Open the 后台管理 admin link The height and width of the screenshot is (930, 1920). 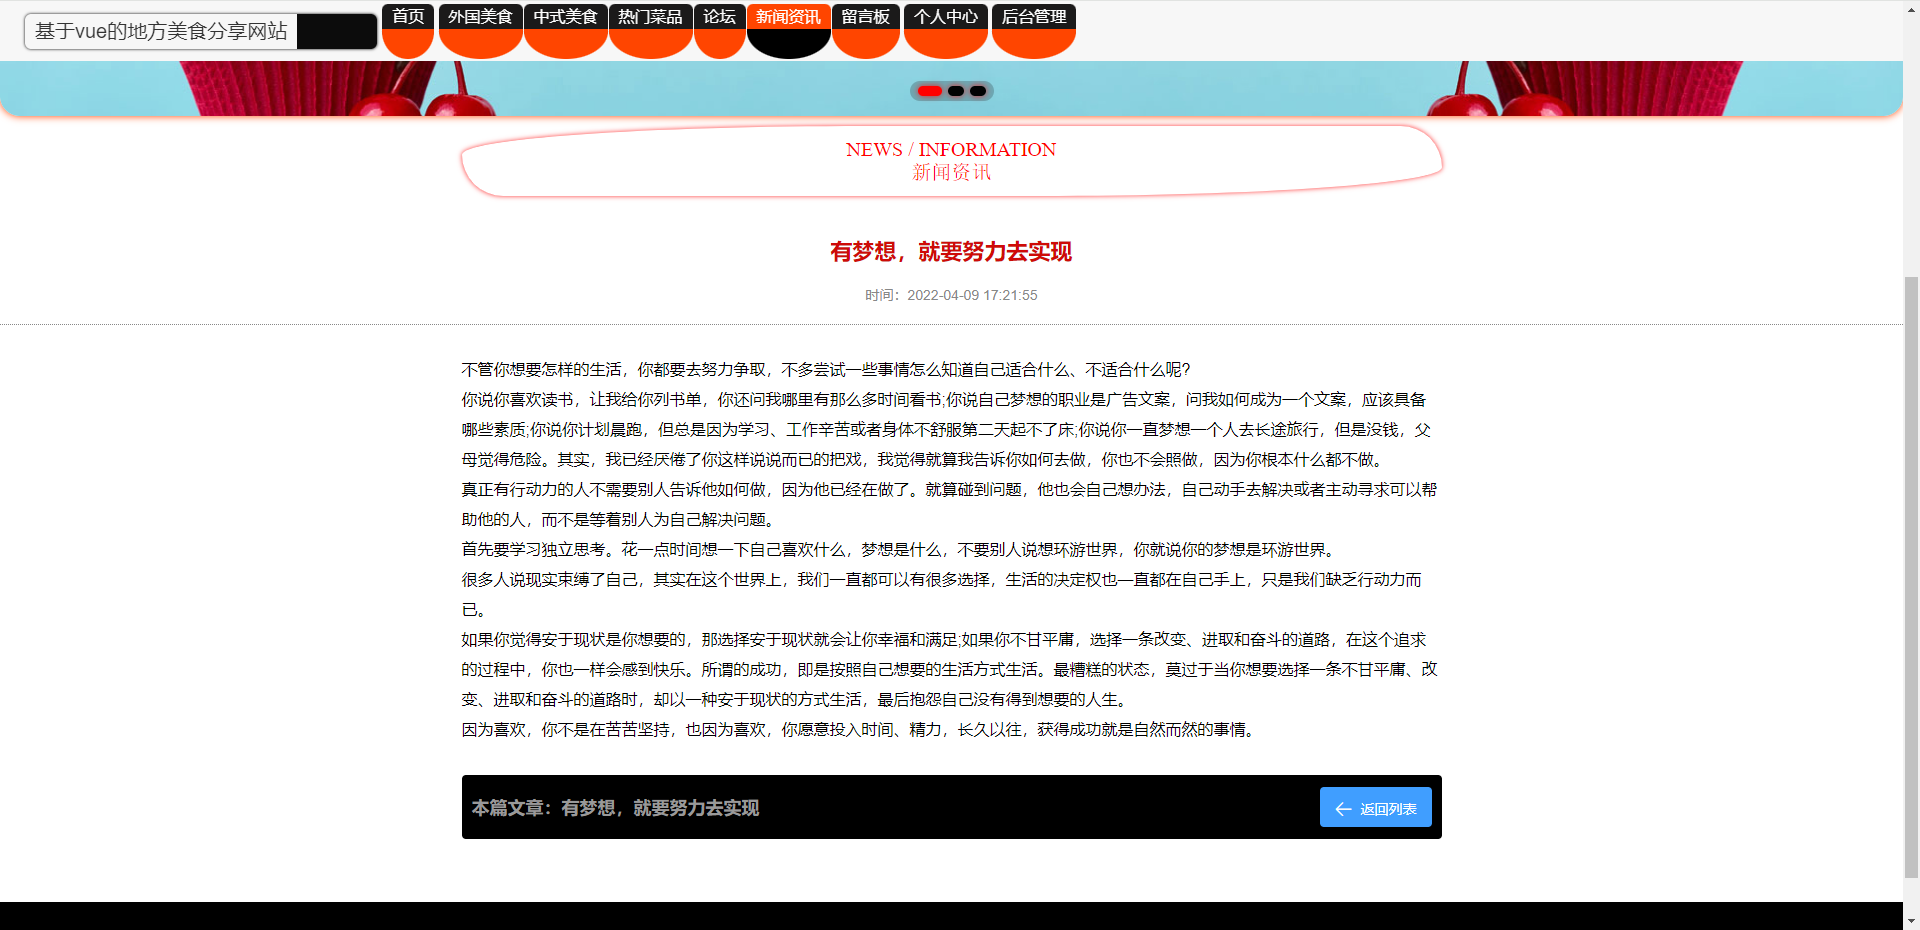click(x=1033, y=18)
